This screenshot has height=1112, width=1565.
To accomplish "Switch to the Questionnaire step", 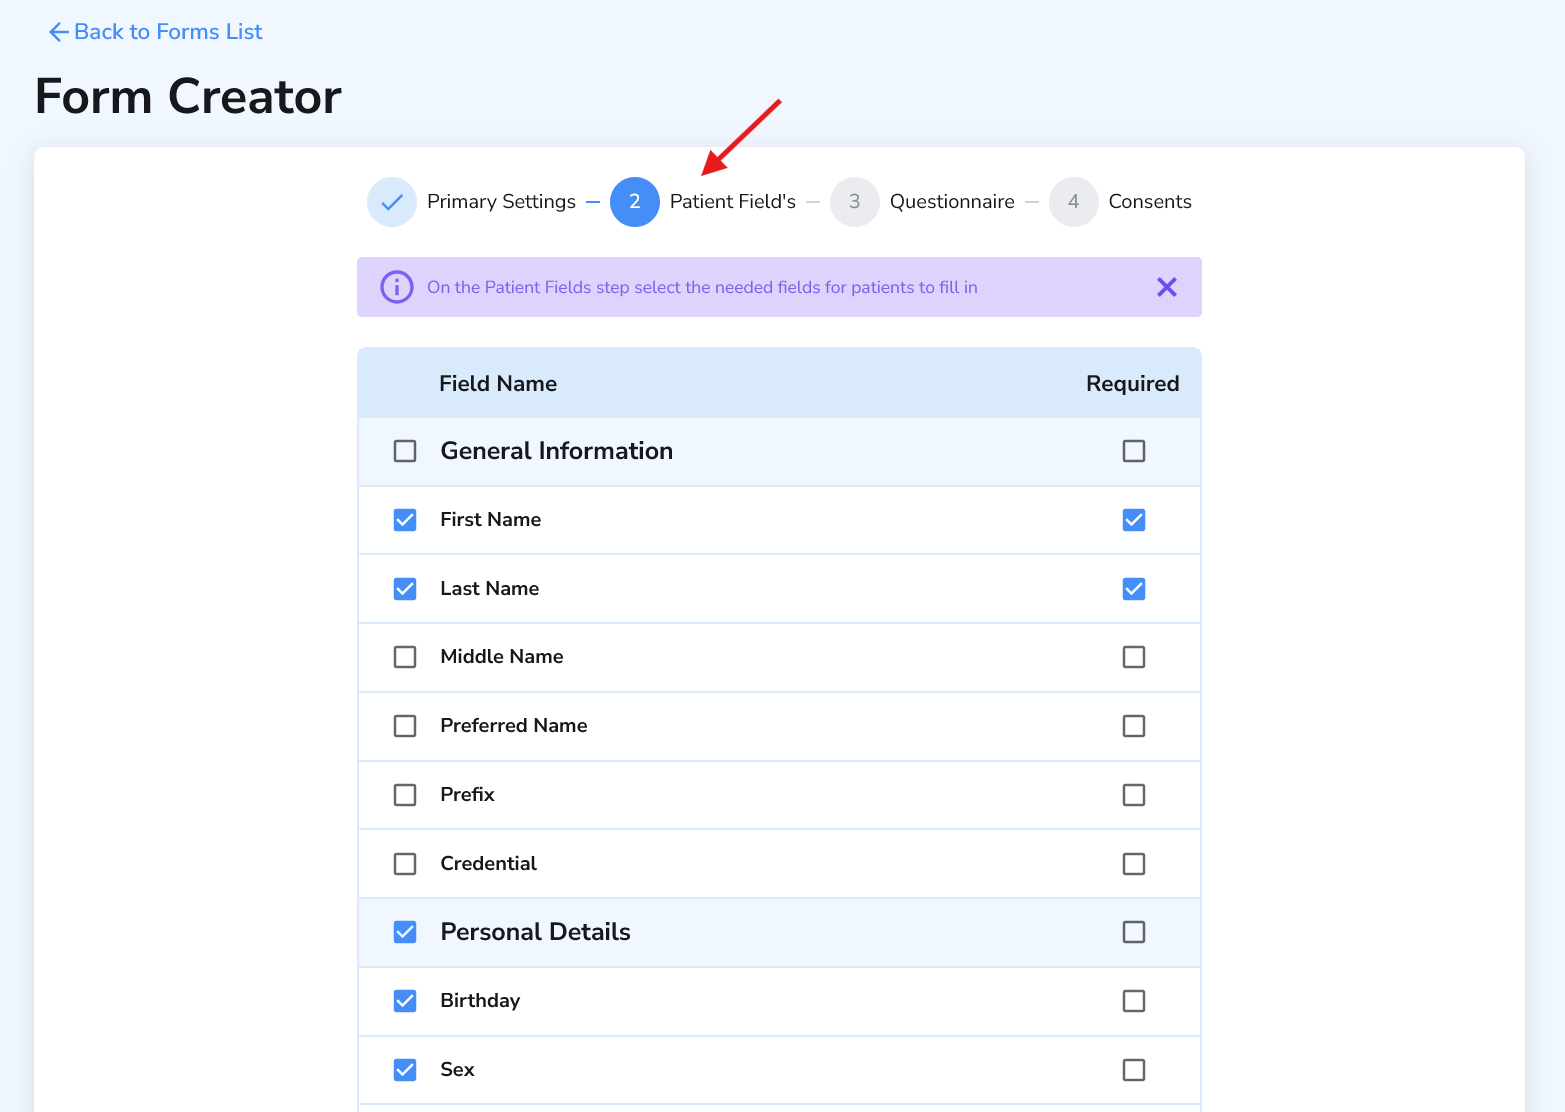I will click(952, 201).
